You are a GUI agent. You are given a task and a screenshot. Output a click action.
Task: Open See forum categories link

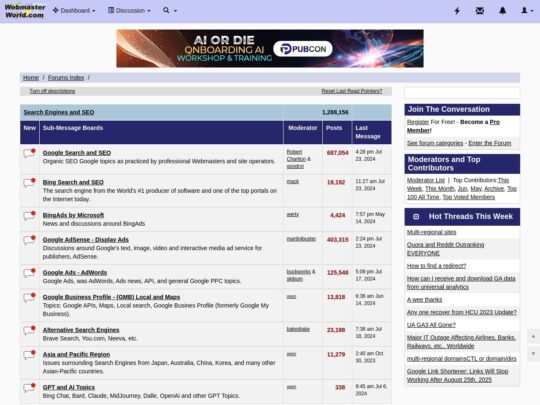[435, 143]
